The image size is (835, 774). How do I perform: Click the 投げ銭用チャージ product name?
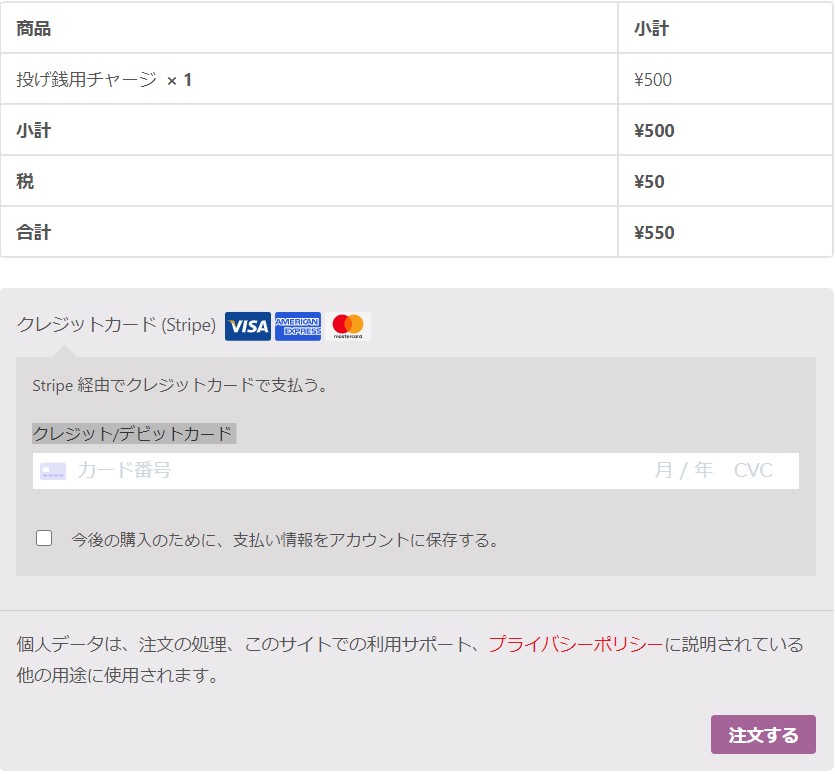click(87, 79)
